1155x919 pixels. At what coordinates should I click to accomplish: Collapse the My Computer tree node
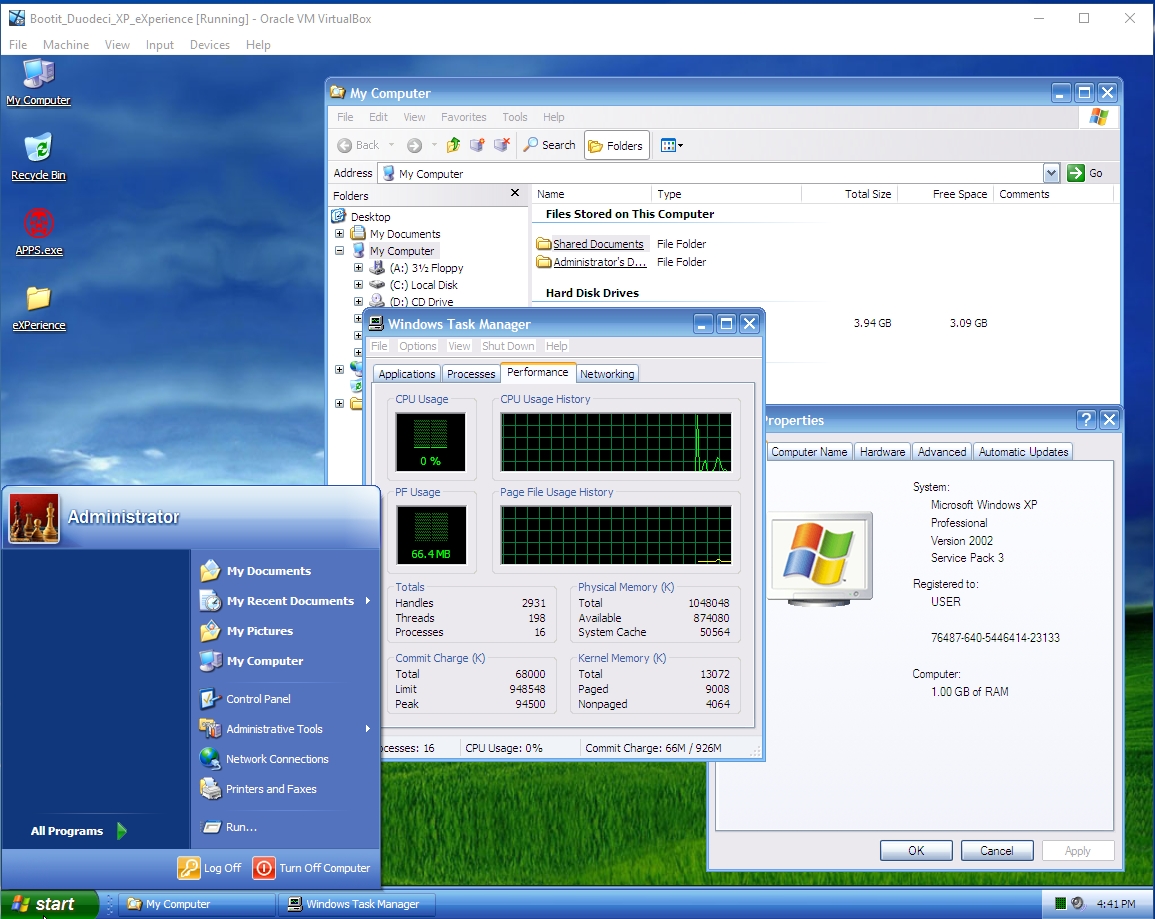(x=340, y=250)
